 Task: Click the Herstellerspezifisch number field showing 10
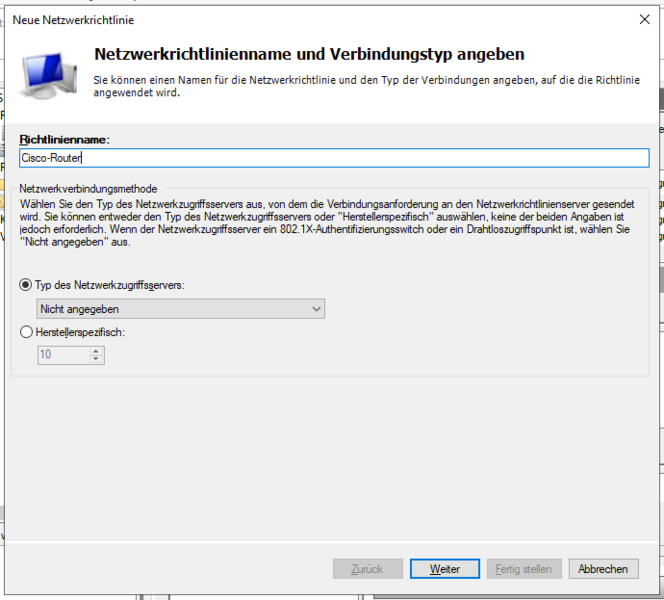pos(61,355)
